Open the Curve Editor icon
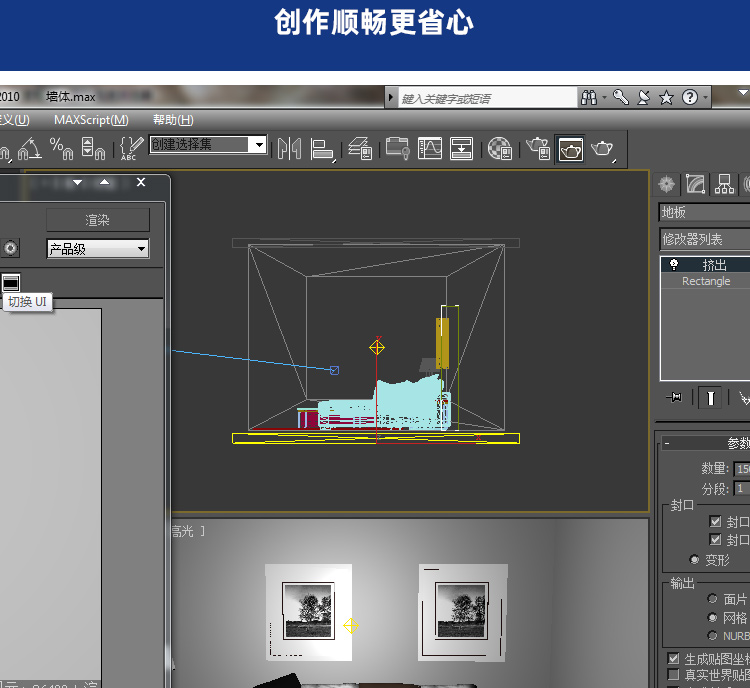 [430, 149]
